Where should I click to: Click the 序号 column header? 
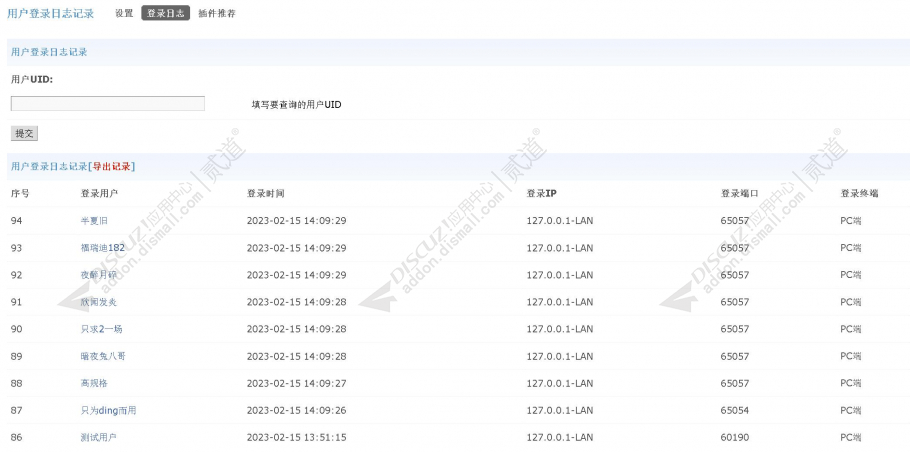pyautogui.click(x=20, y=194)
